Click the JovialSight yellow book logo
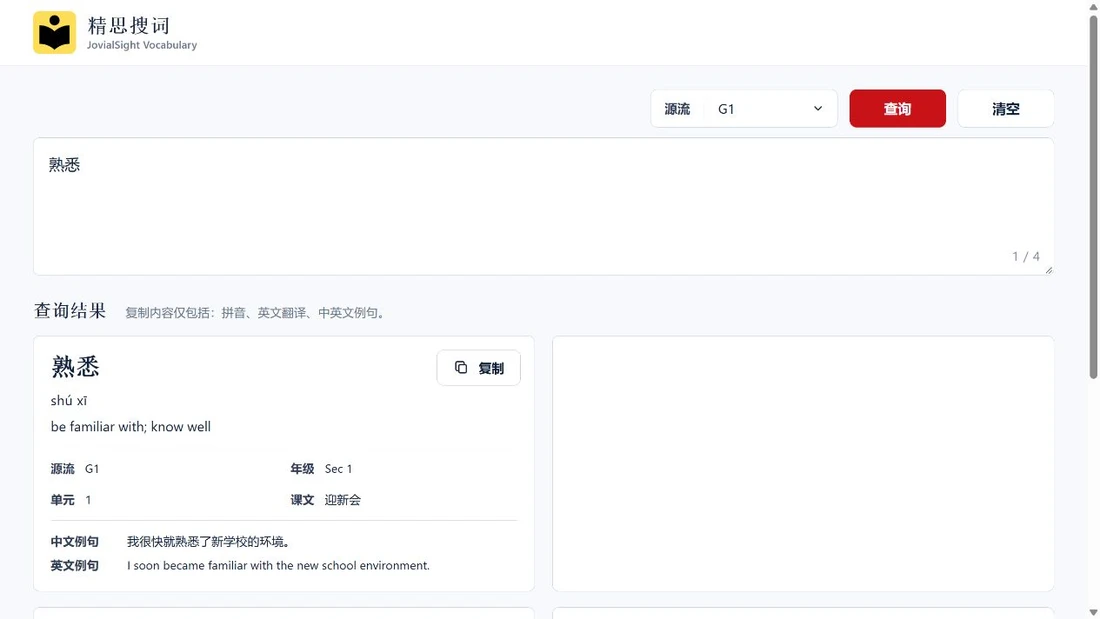 coord(55,32)
